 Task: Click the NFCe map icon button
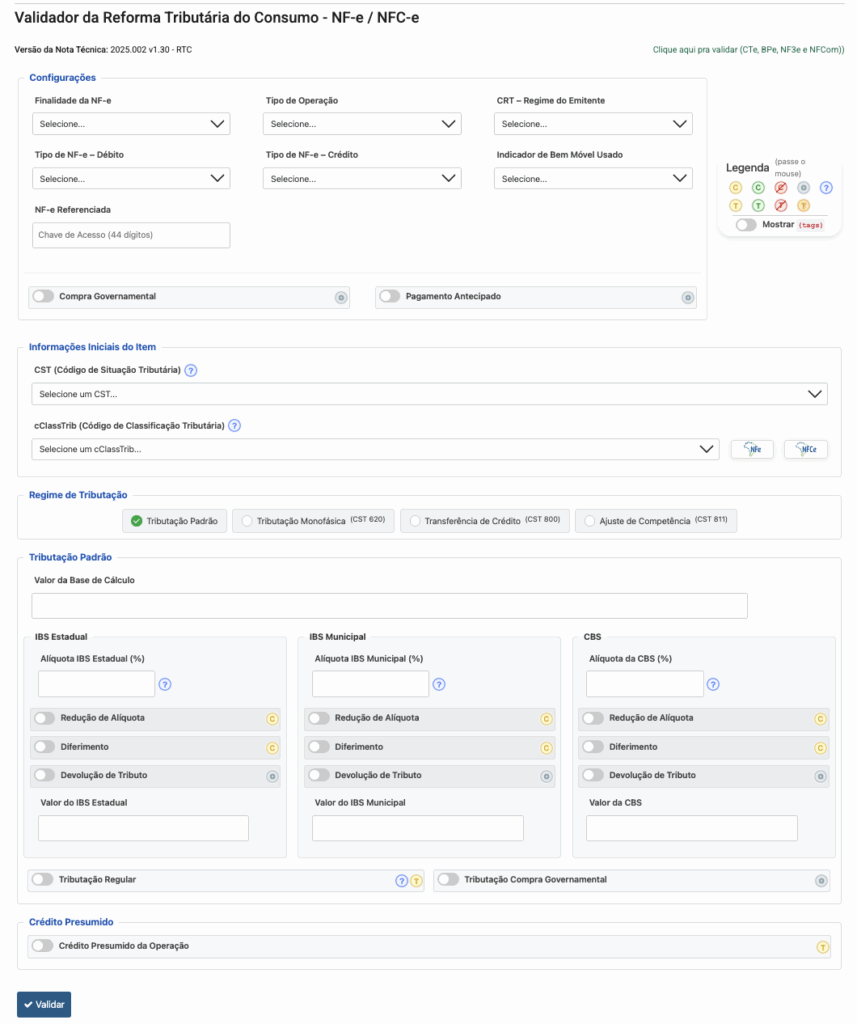[805, 450]
